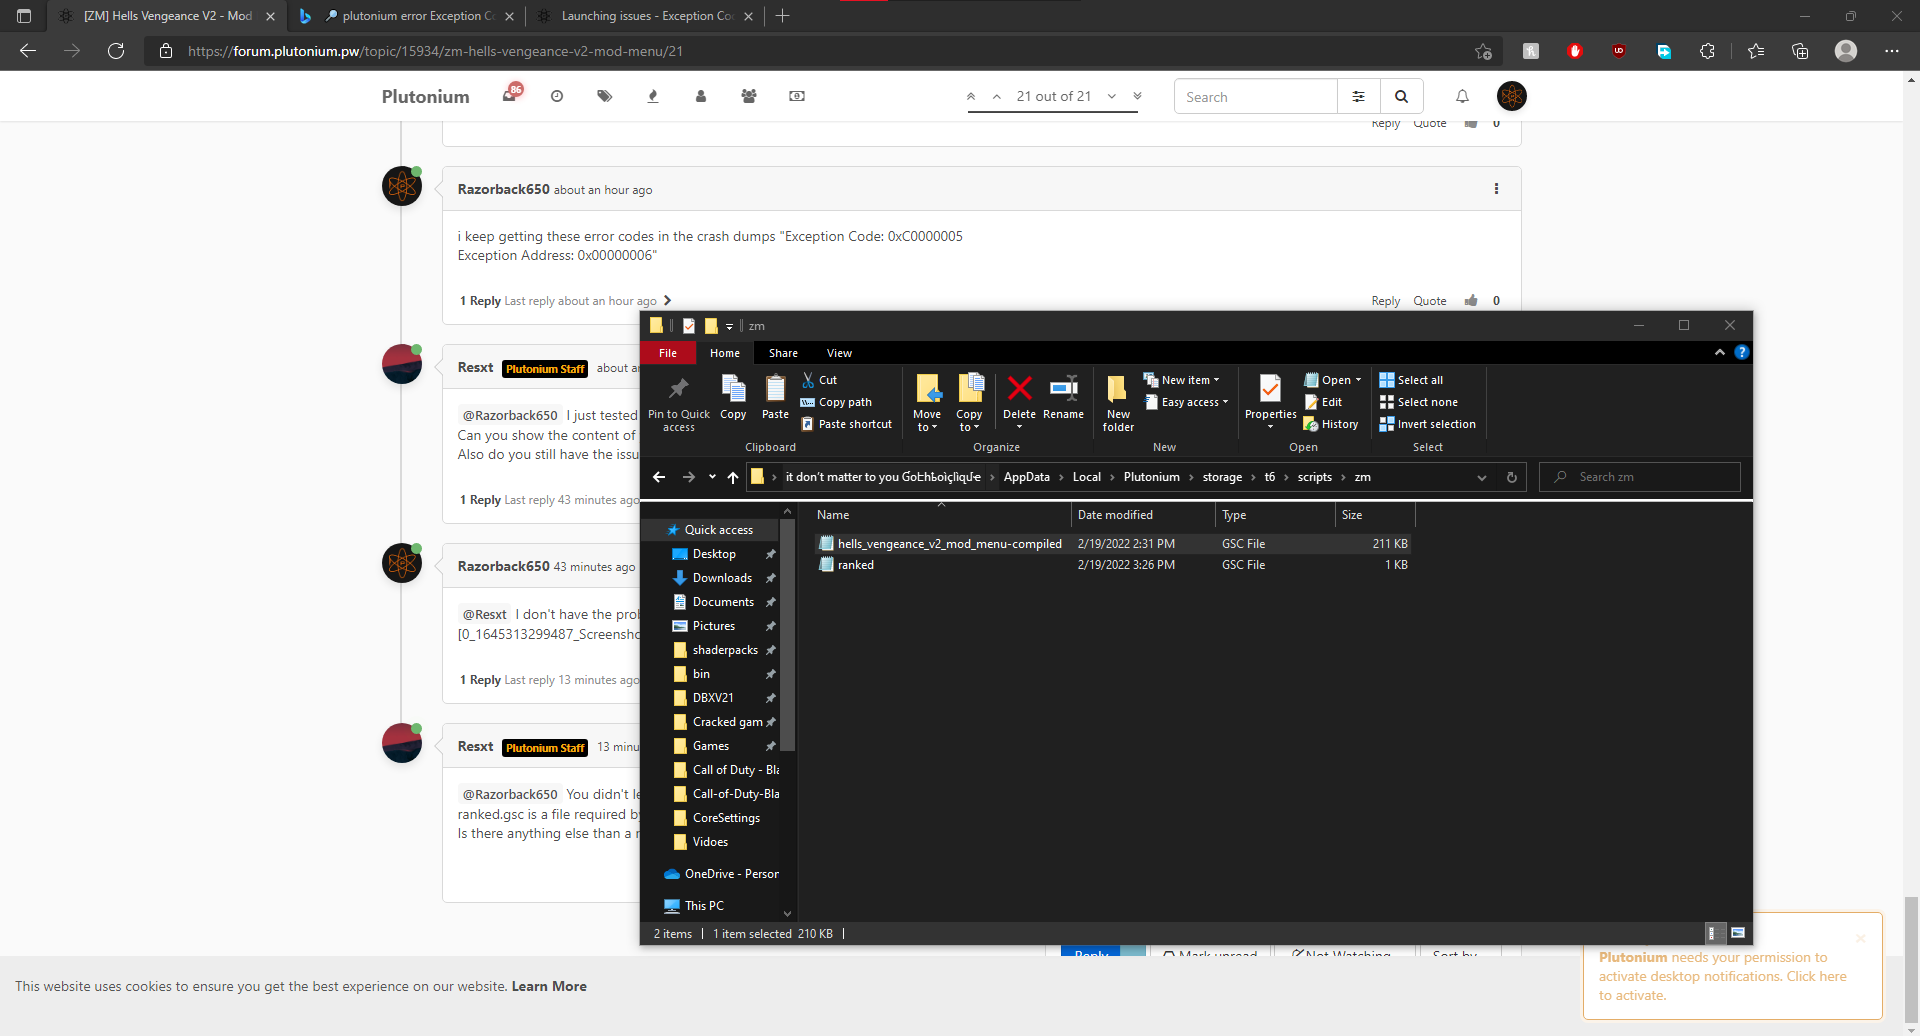Image resolution: width=1920 pixels, height=1036 pixels.
Task: Click the red Delete icon
Action: (x=1019, y=388)
